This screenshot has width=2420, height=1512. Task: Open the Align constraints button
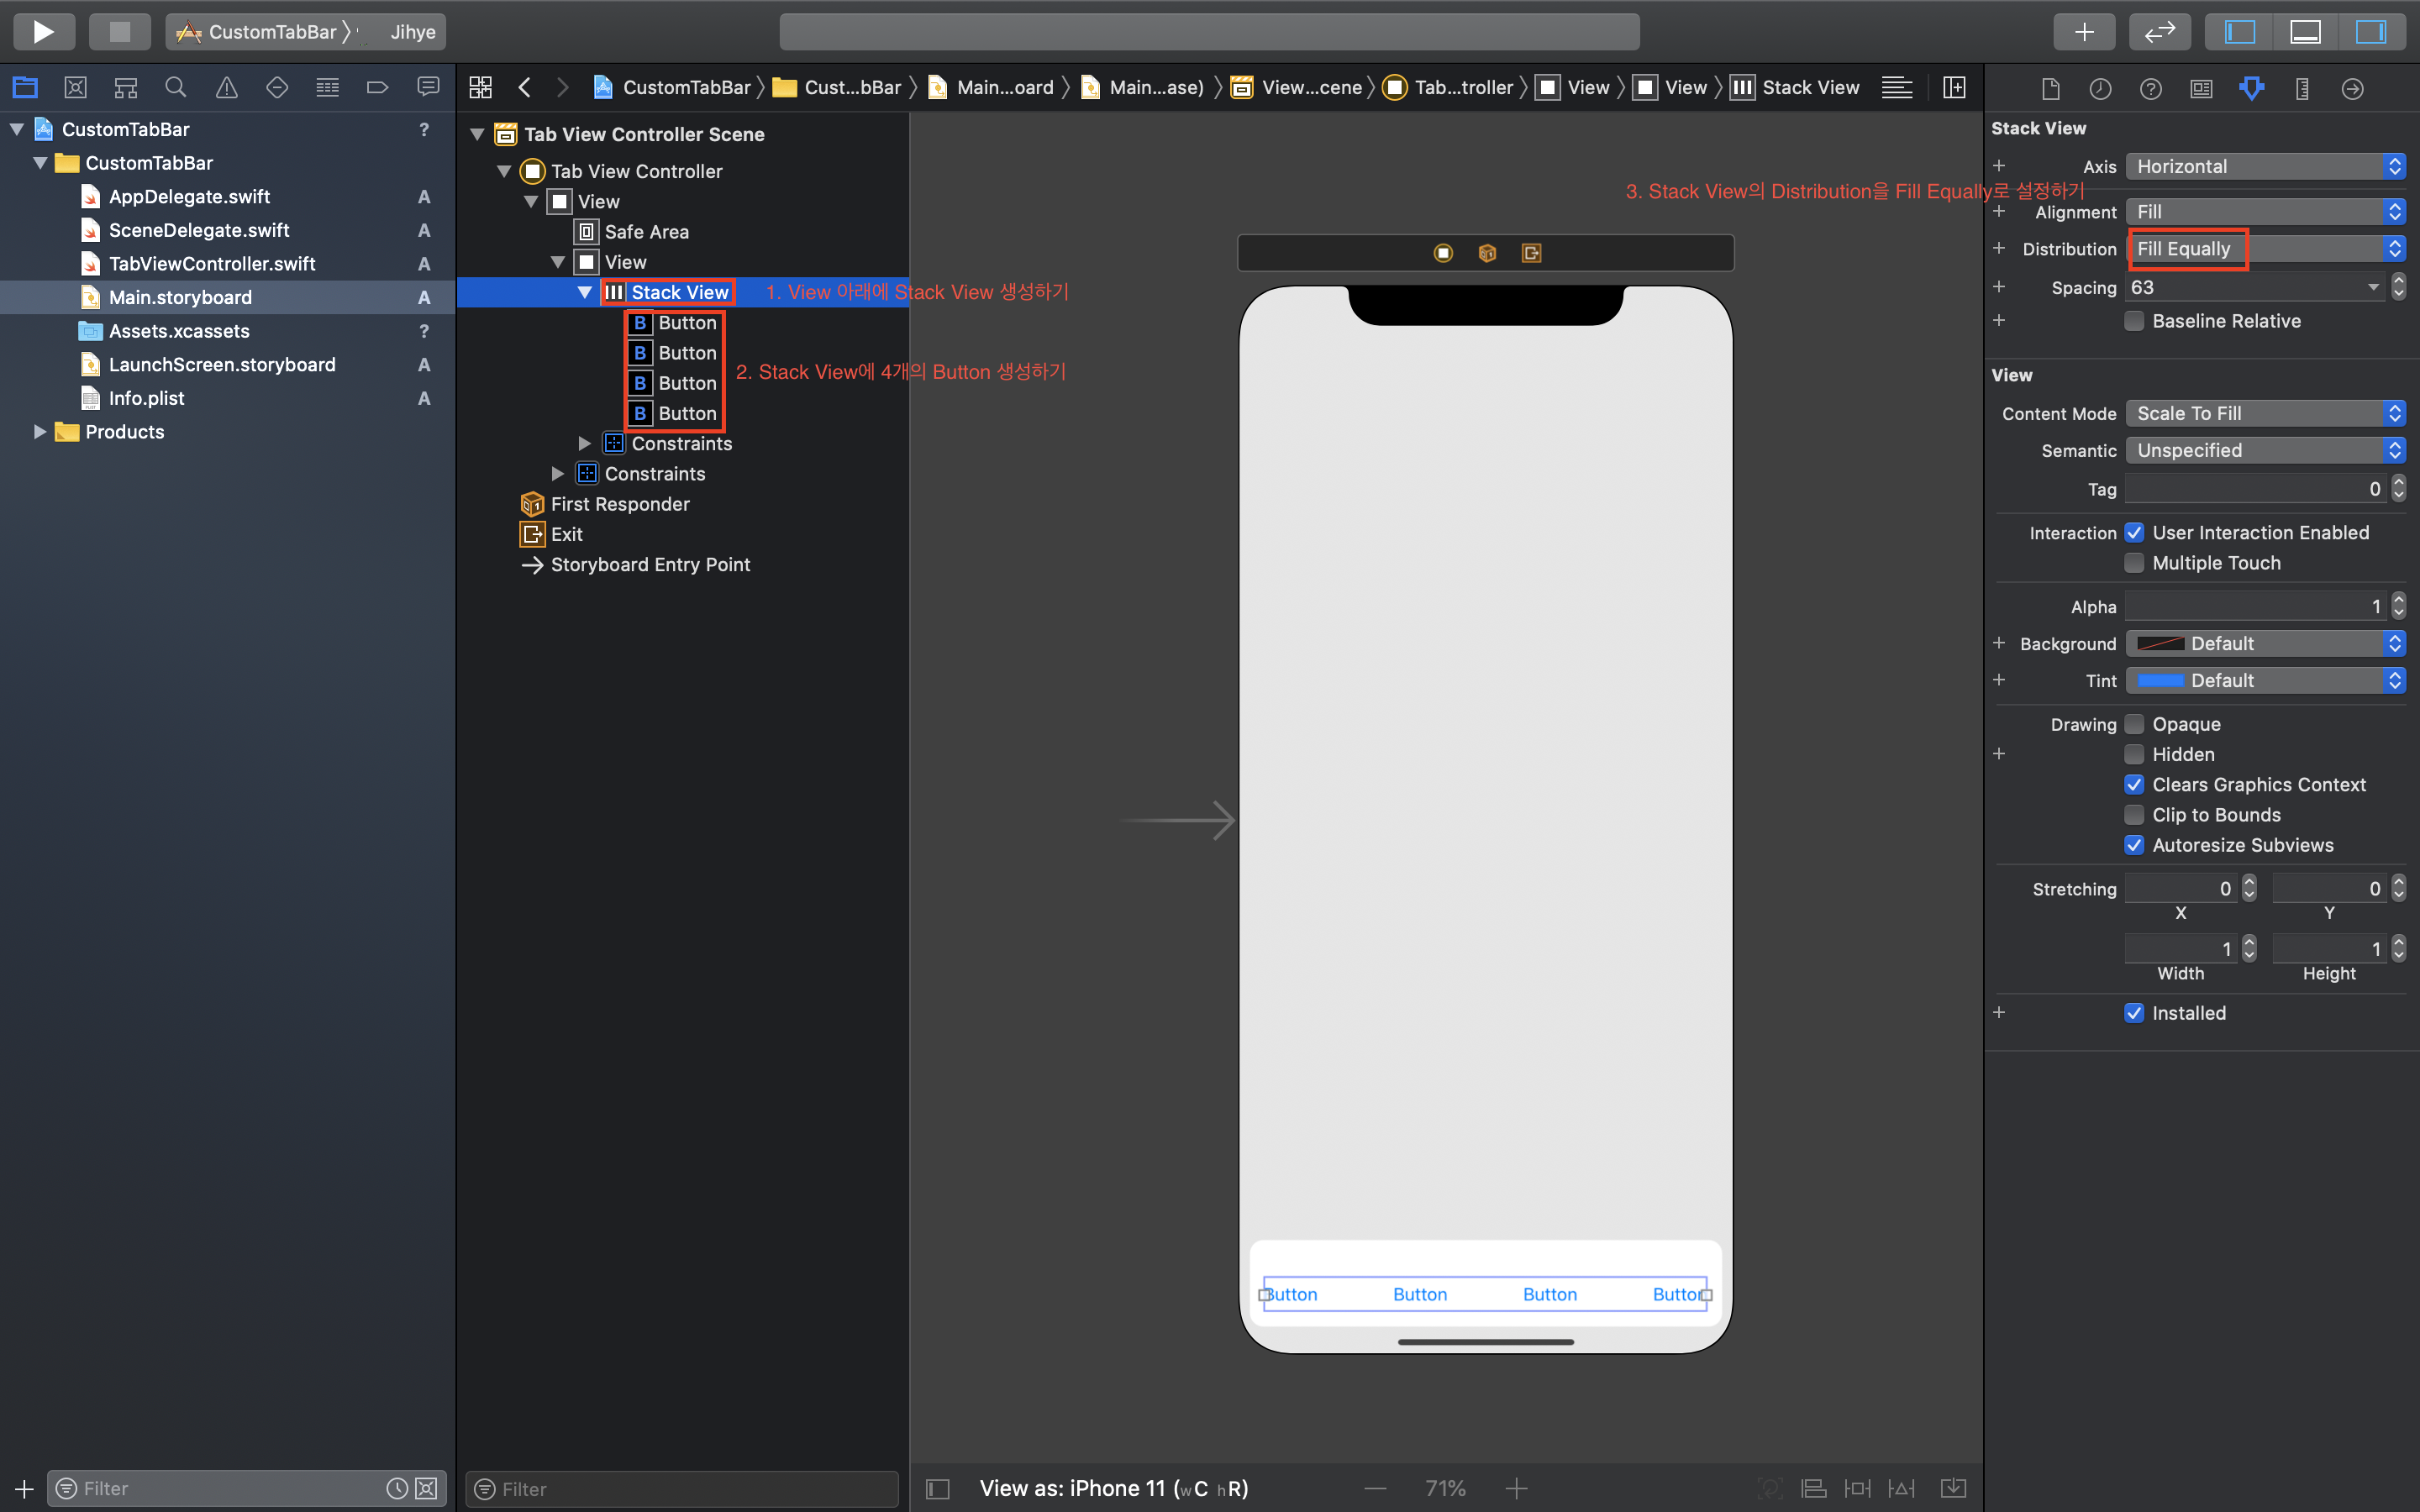[1813, 1488]
